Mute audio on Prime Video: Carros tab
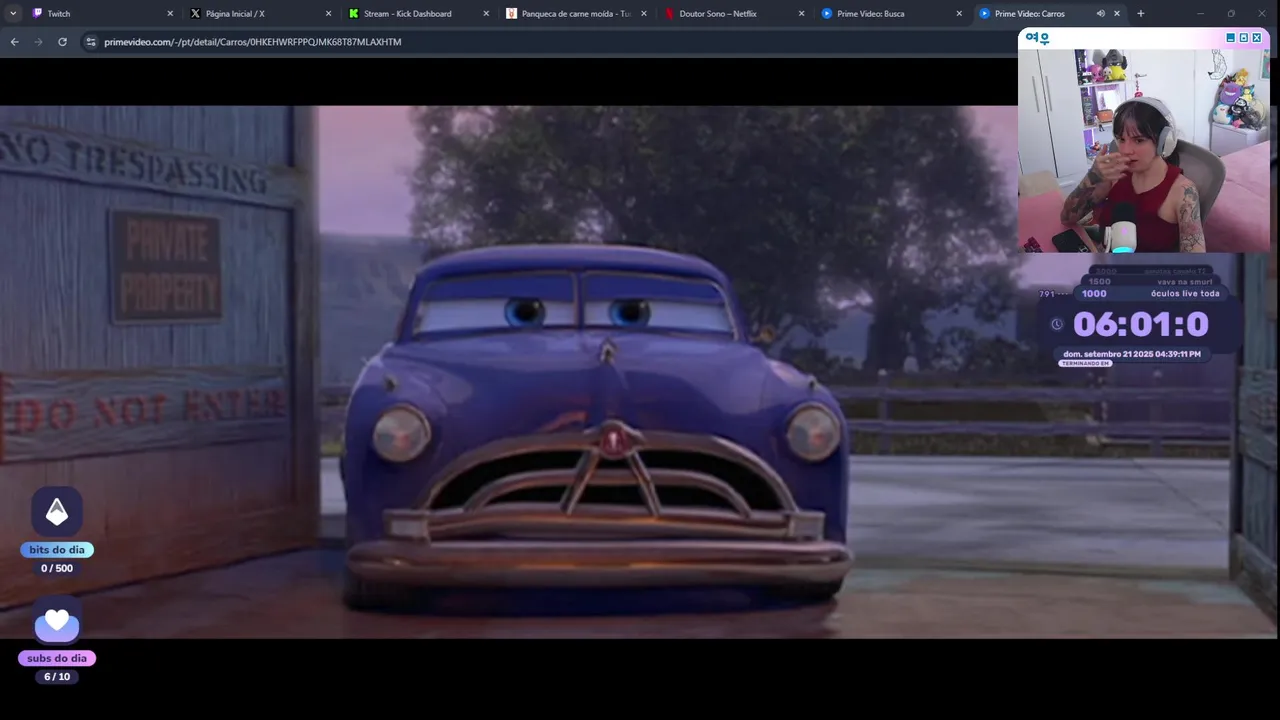Viewport: 1280px width, 720px height. 1100,14
